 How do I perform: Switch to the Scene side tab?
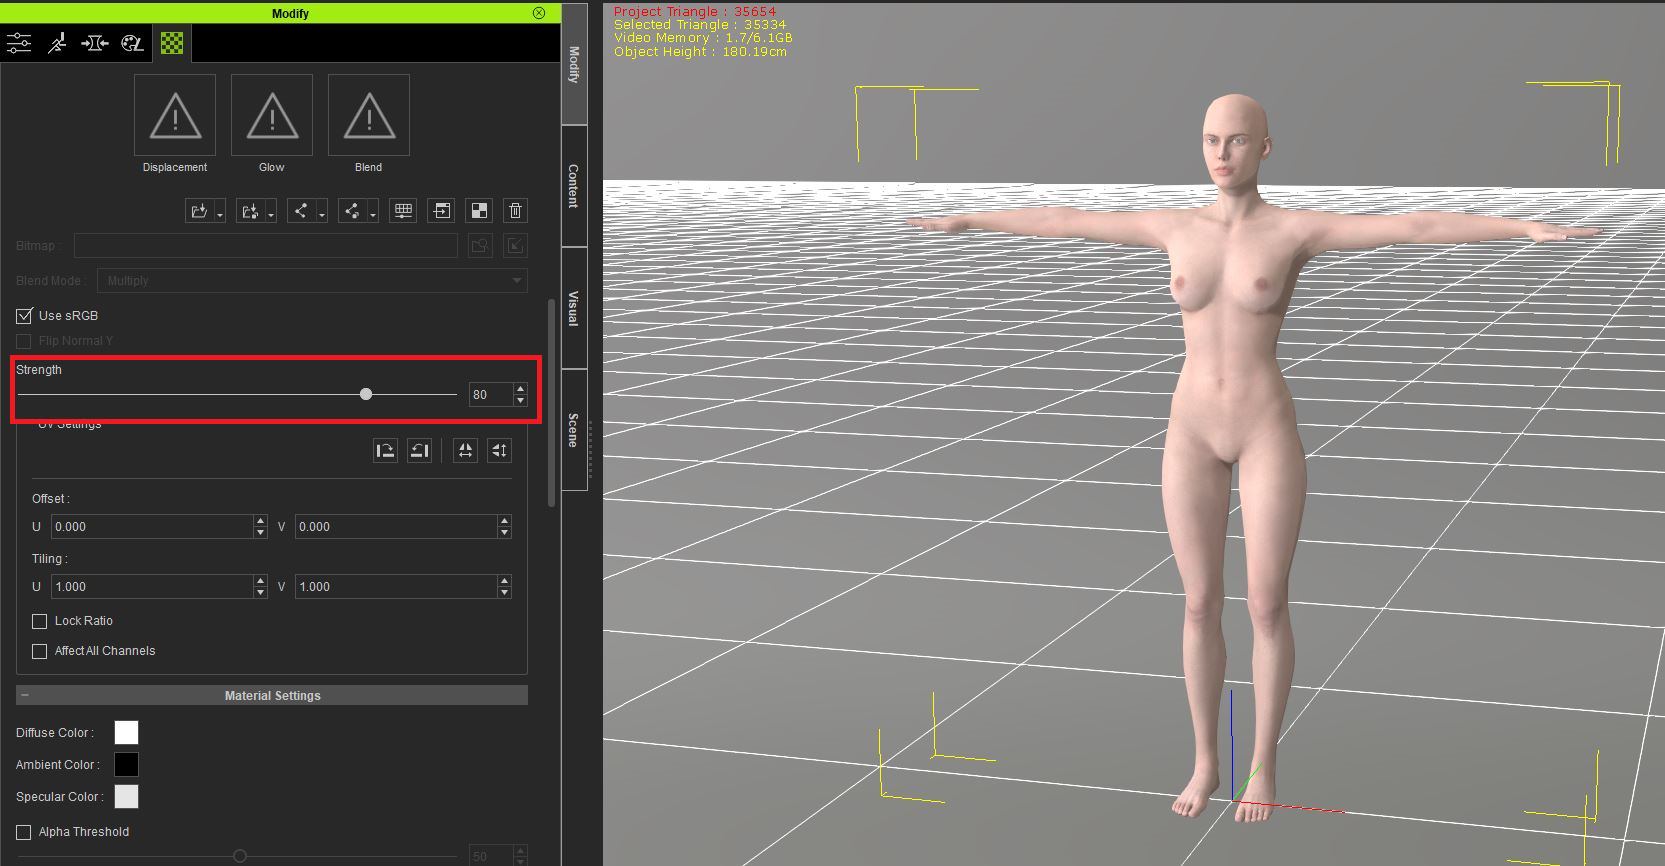(574, 430)
